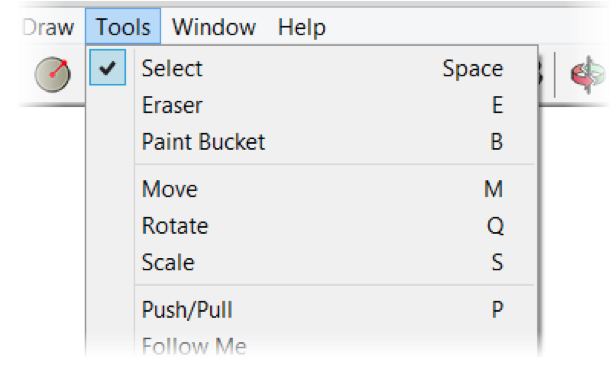Click the Q shortcut label beside Rotate
This screenshot has height=366, width=611.
(495, 226)
